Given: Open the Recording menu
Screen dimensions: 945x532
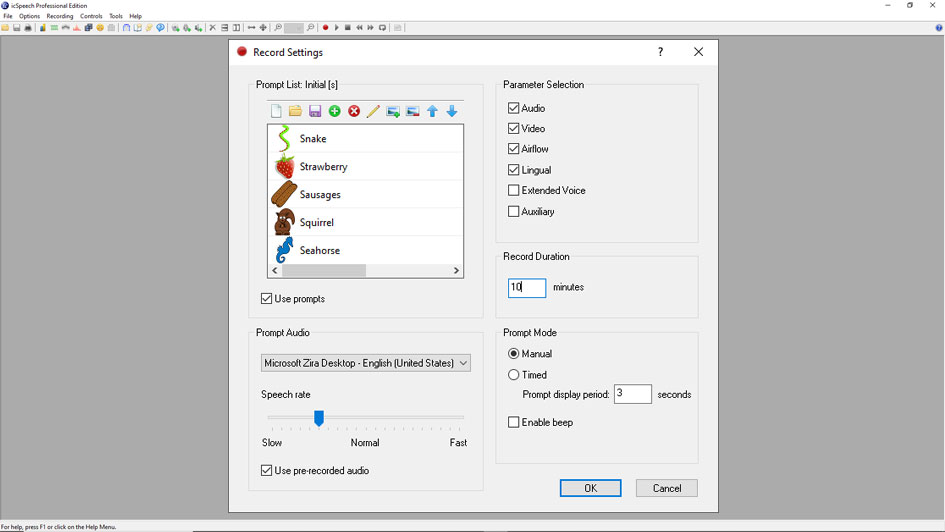Looking at the screenshot, I should [x=60, y=16].
